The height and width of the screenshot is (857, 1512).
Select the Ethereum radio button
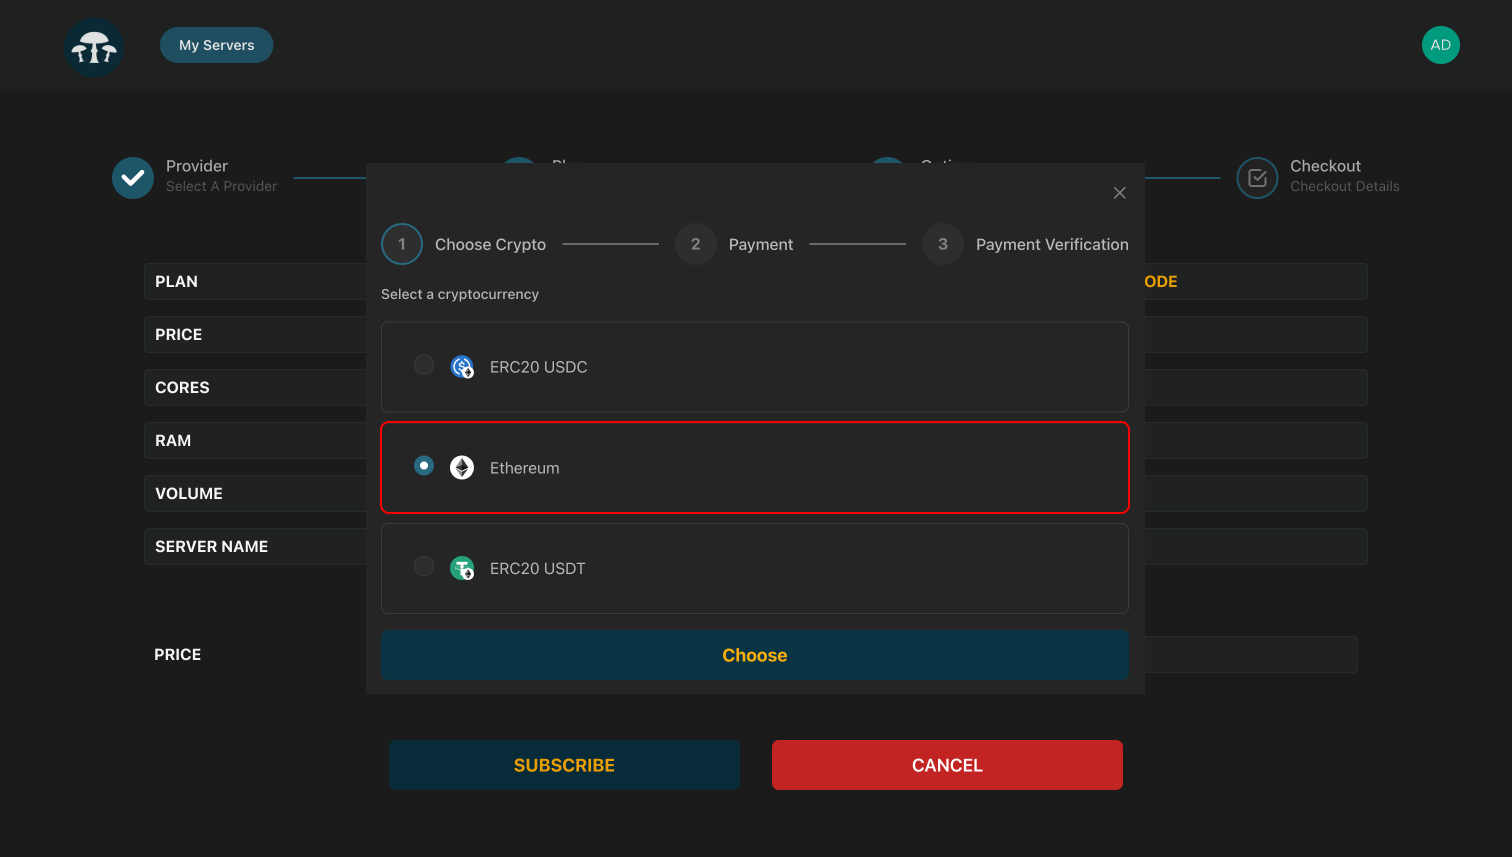(424, 466)
